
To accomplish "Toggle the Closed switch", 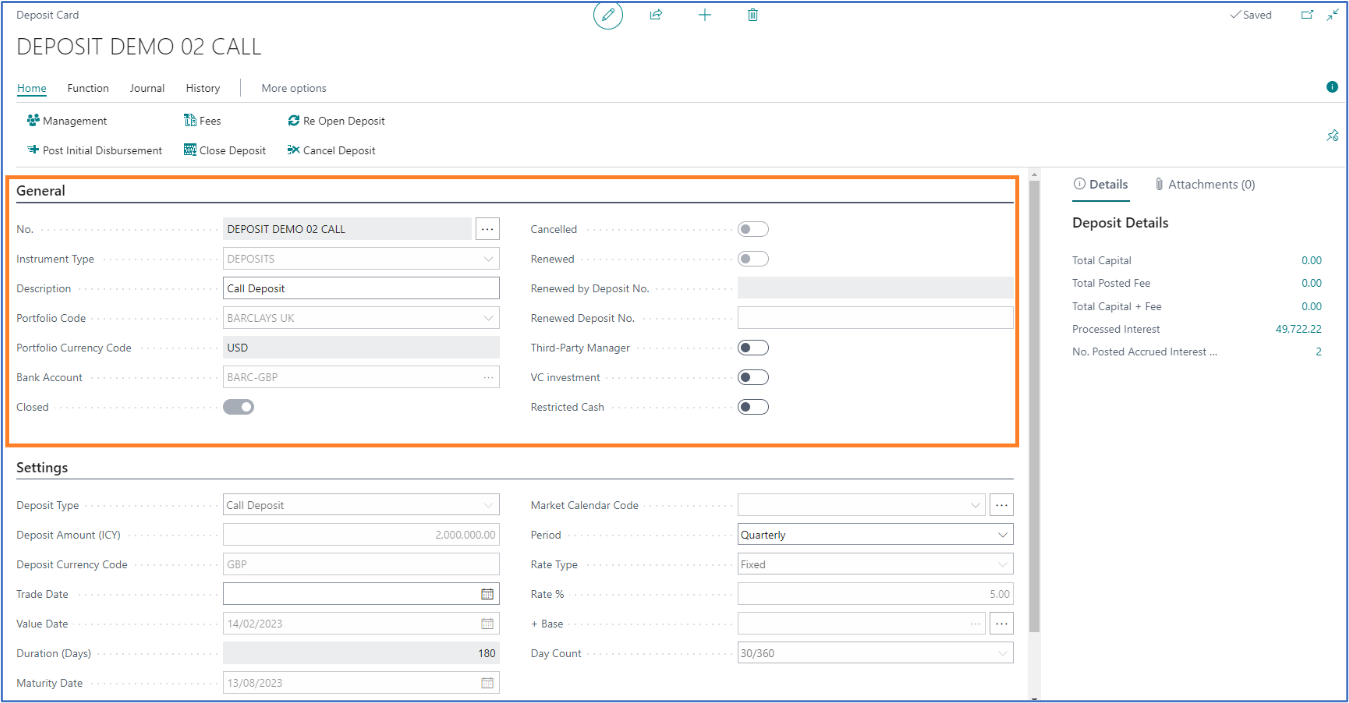I will tap(238, 407).
